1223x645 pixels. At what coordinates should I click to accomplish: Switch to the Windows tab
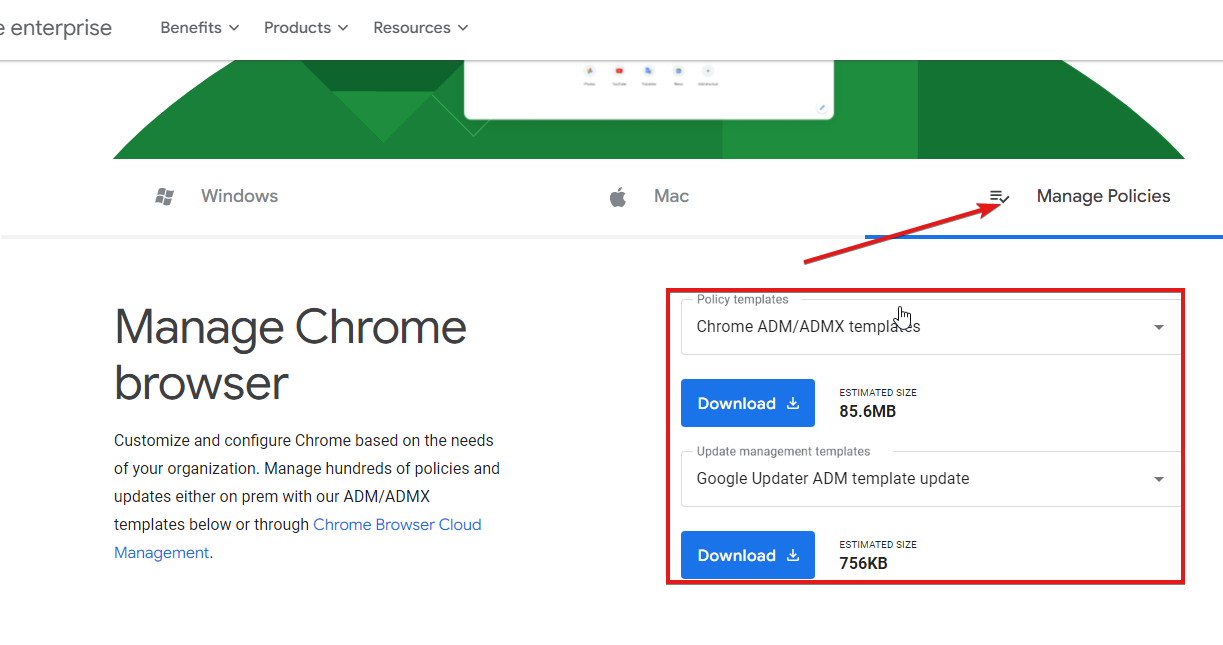[217, 196]
